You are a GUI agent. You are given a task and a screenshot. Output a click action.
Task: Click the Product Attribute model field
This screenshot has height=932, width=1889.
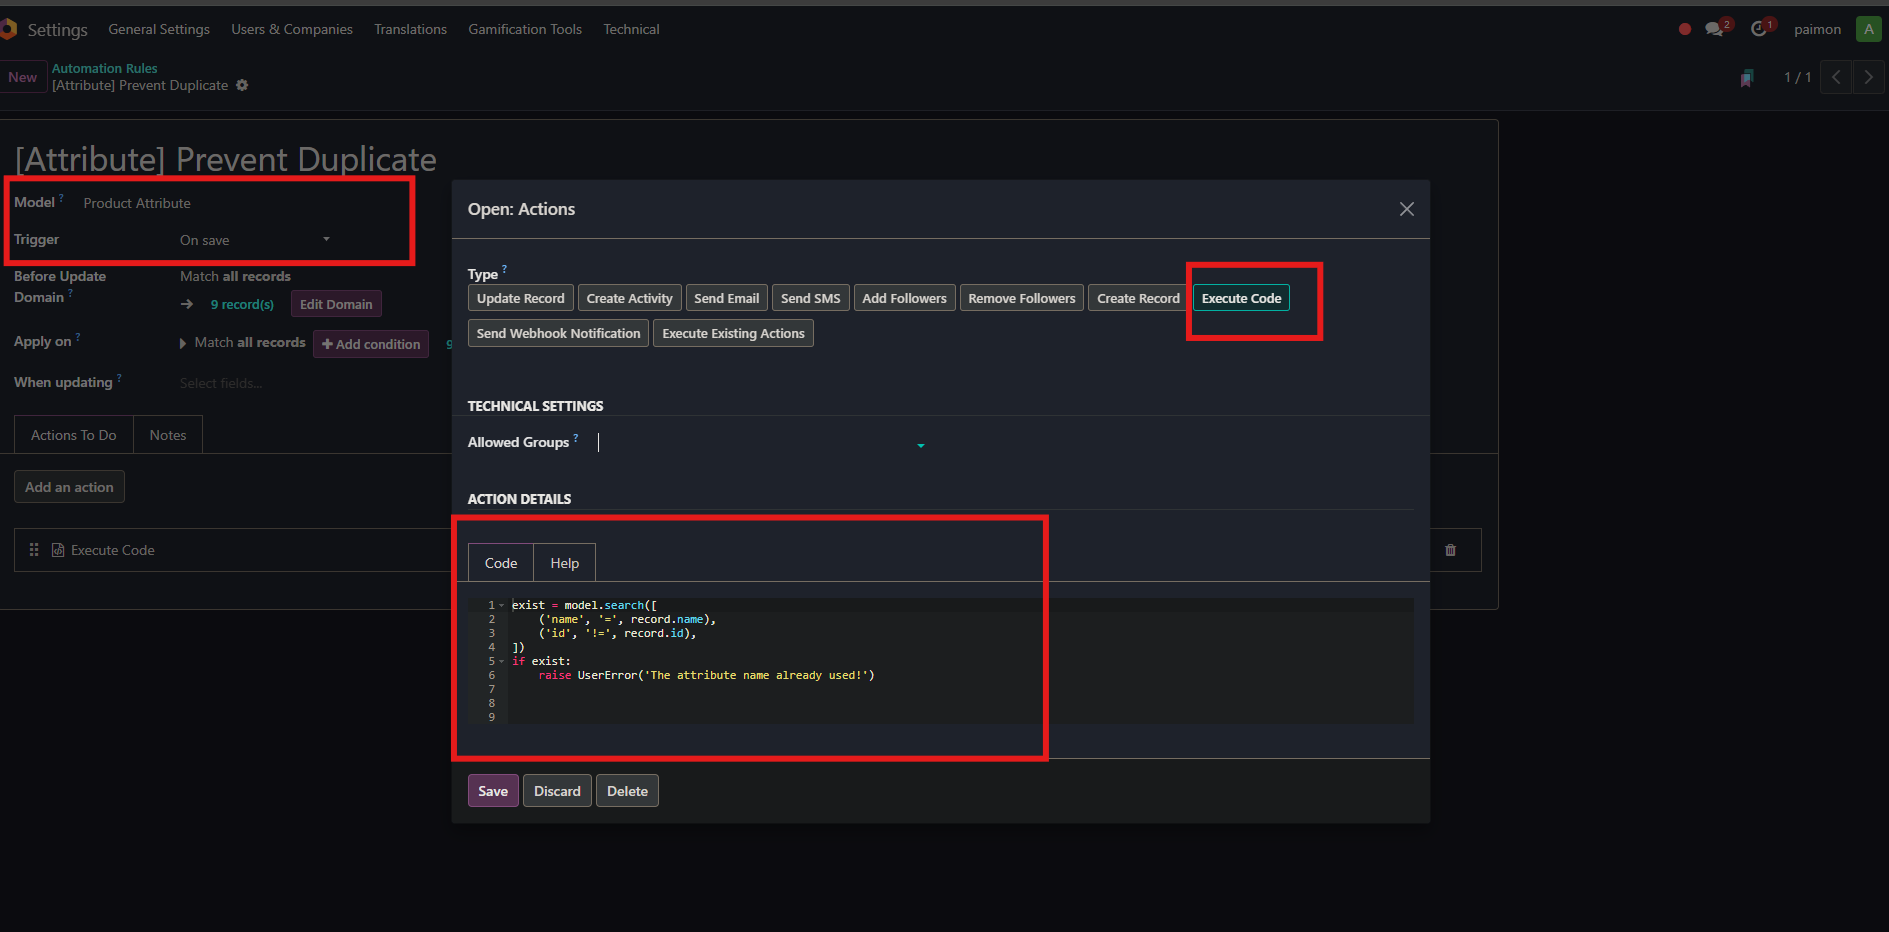[x=137, y=203]
